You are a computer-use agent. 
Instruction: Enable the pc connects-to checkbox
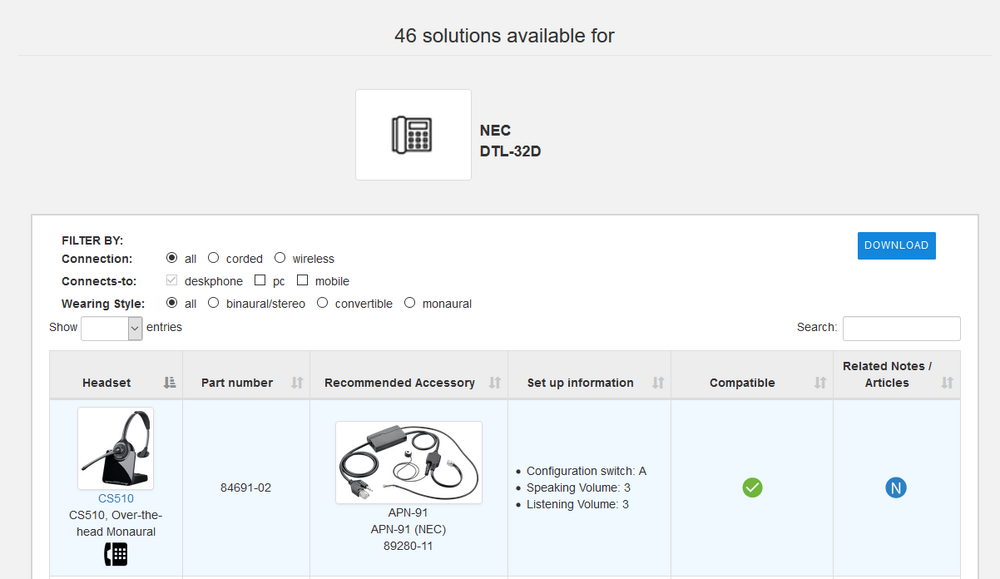coord(260,280)
